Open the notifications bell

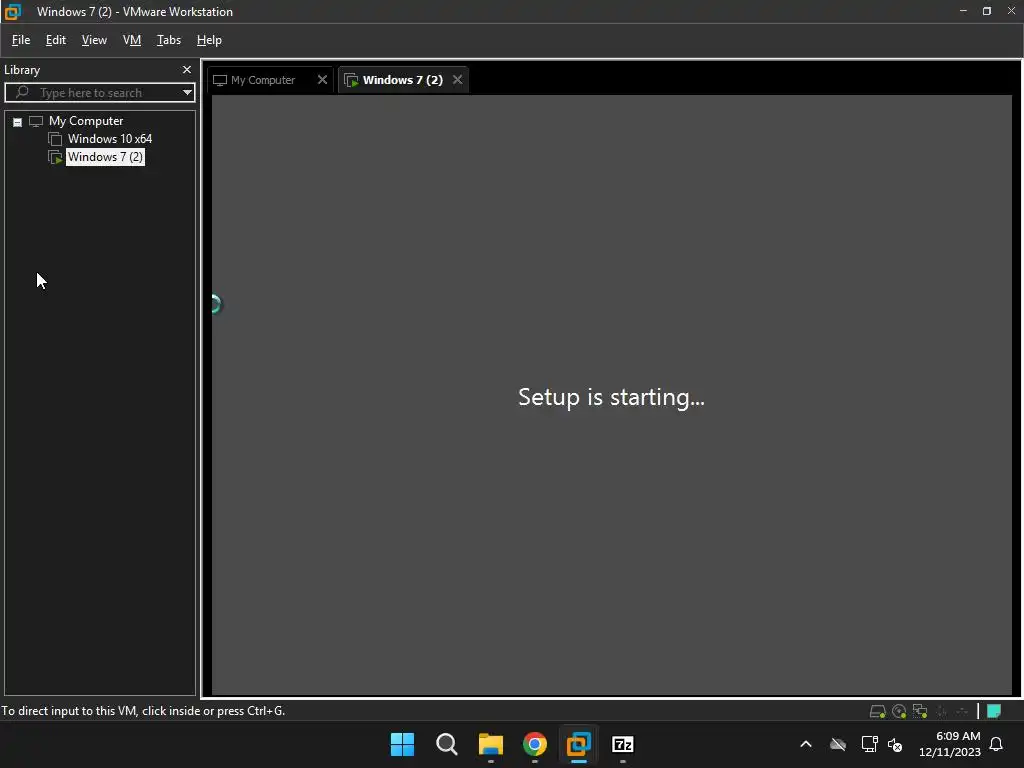click(997, 744)
